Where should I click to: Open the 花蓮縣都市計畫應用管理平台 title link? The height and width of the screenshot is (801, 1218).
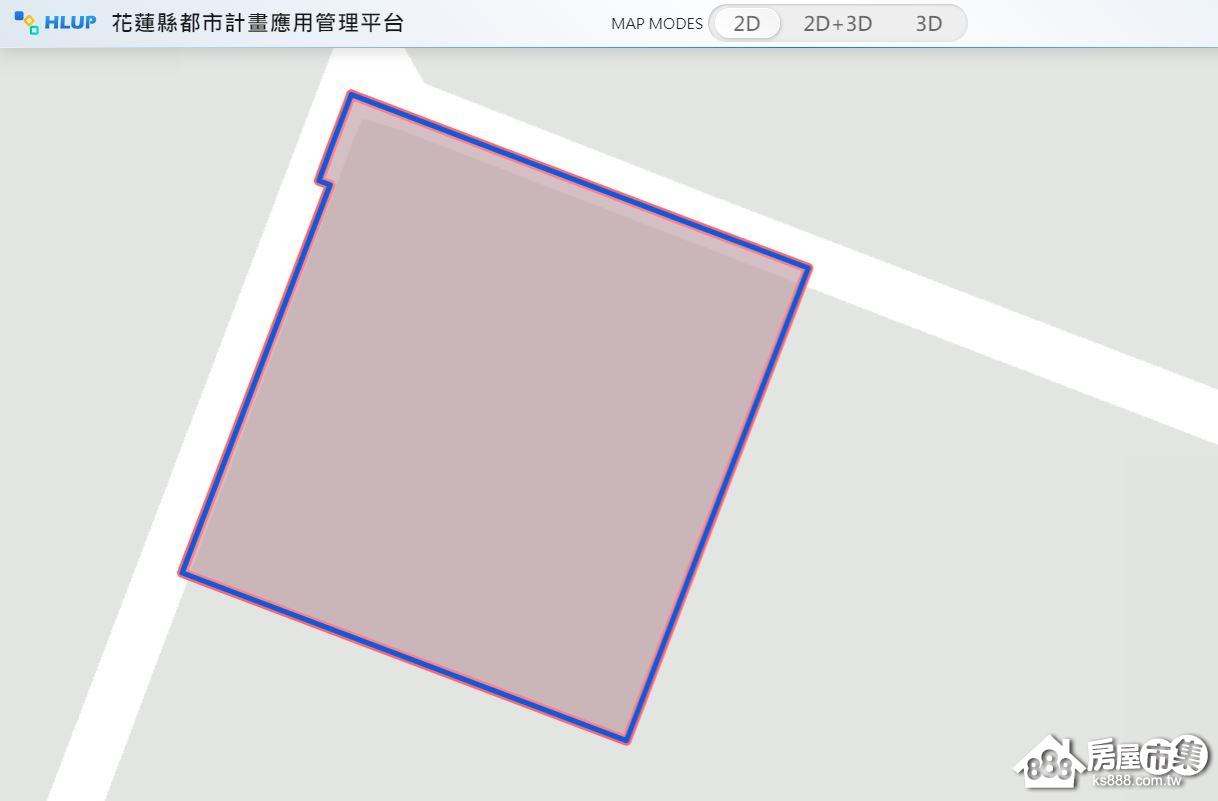258,23
